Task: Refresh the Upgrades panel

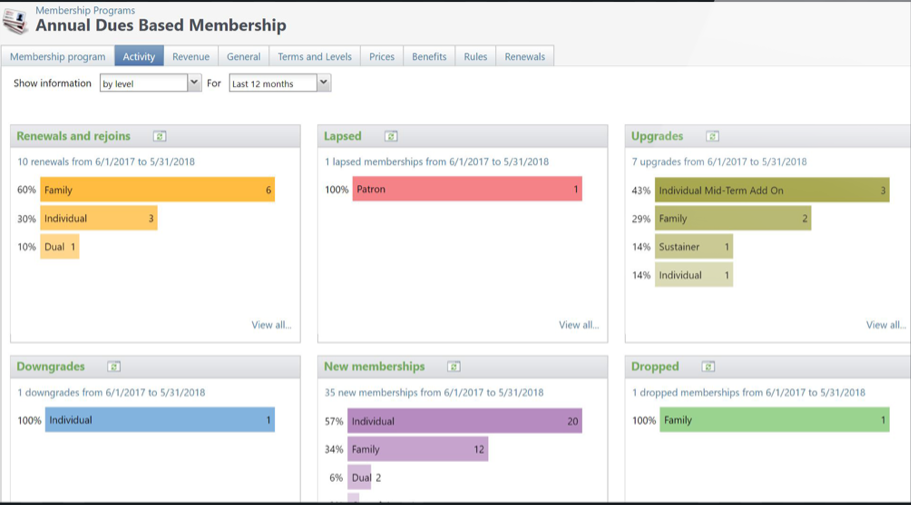Action: [x=712, y=136]
